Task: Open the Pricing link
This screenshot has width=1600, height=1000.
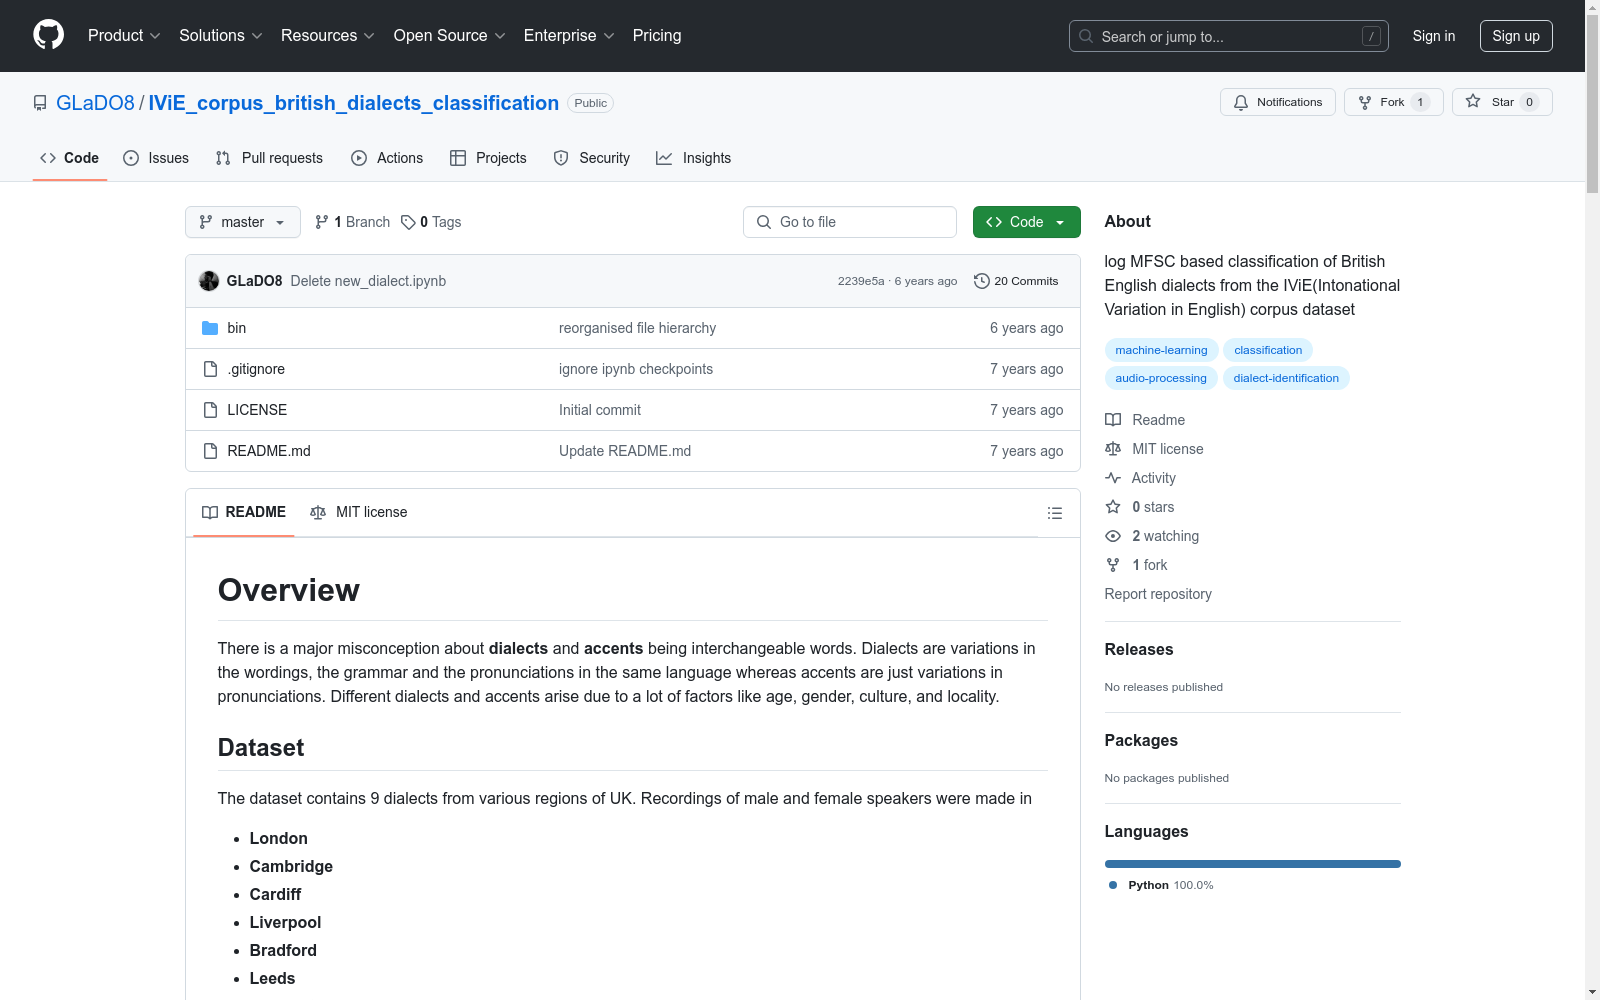Action: click(x=657, y=36)
